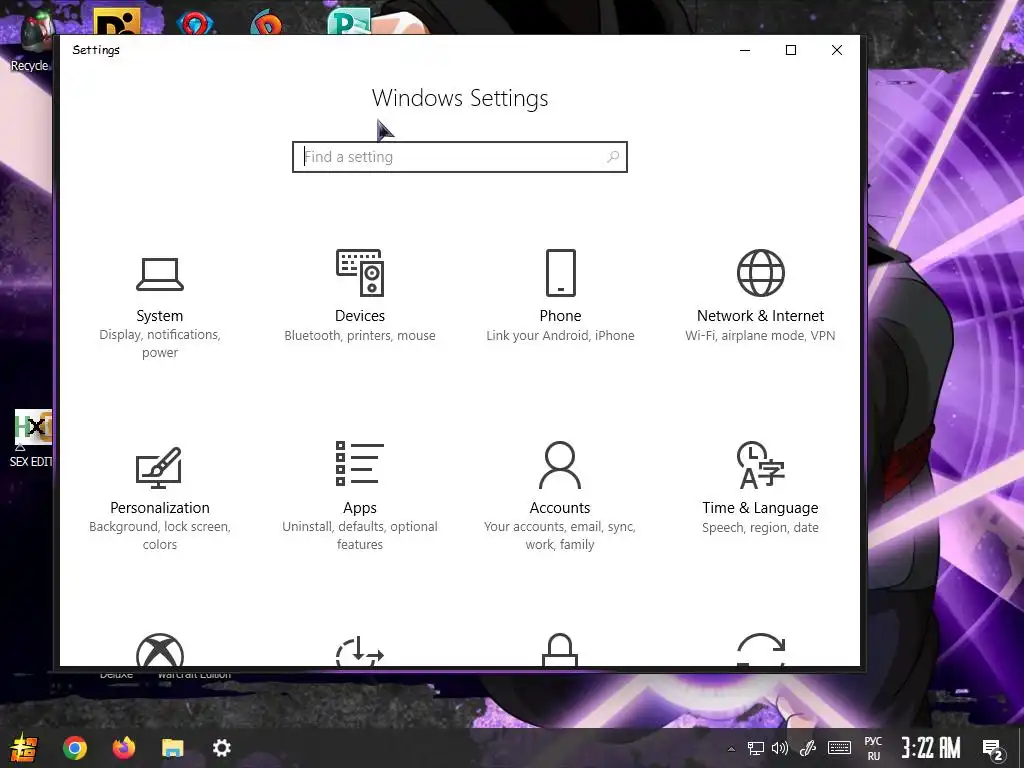
Task: Open the Start menu button on taskbar
Action: pyautogui.click(x=23, y=748)
